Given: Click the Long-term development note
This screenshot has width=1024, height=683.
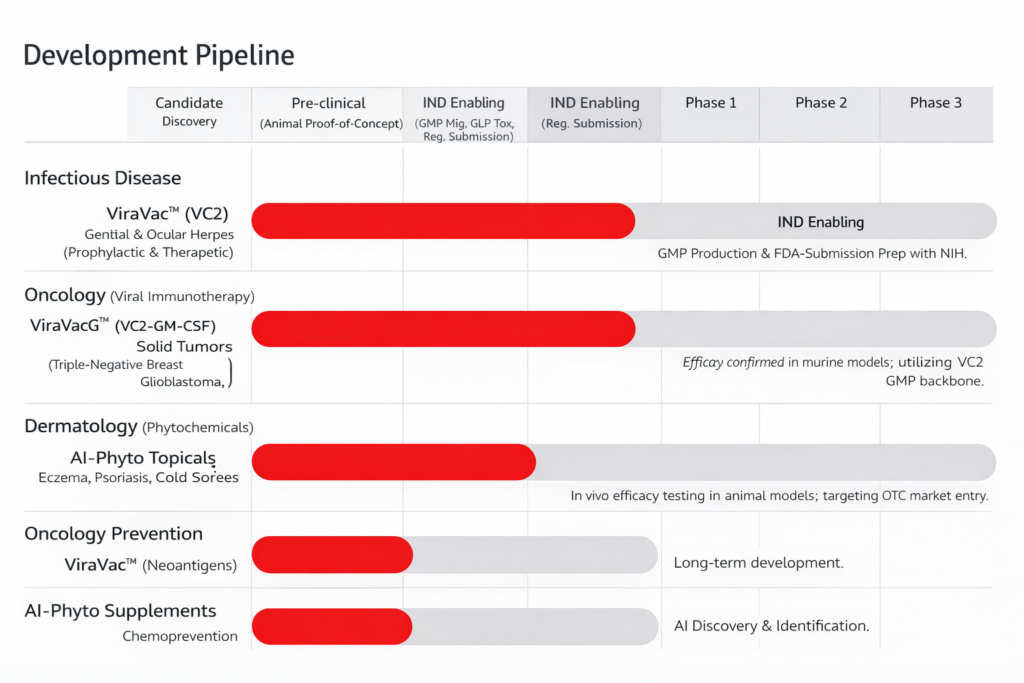Looking at the screenshot, I should pyautogui.click(x=758, y=563).
